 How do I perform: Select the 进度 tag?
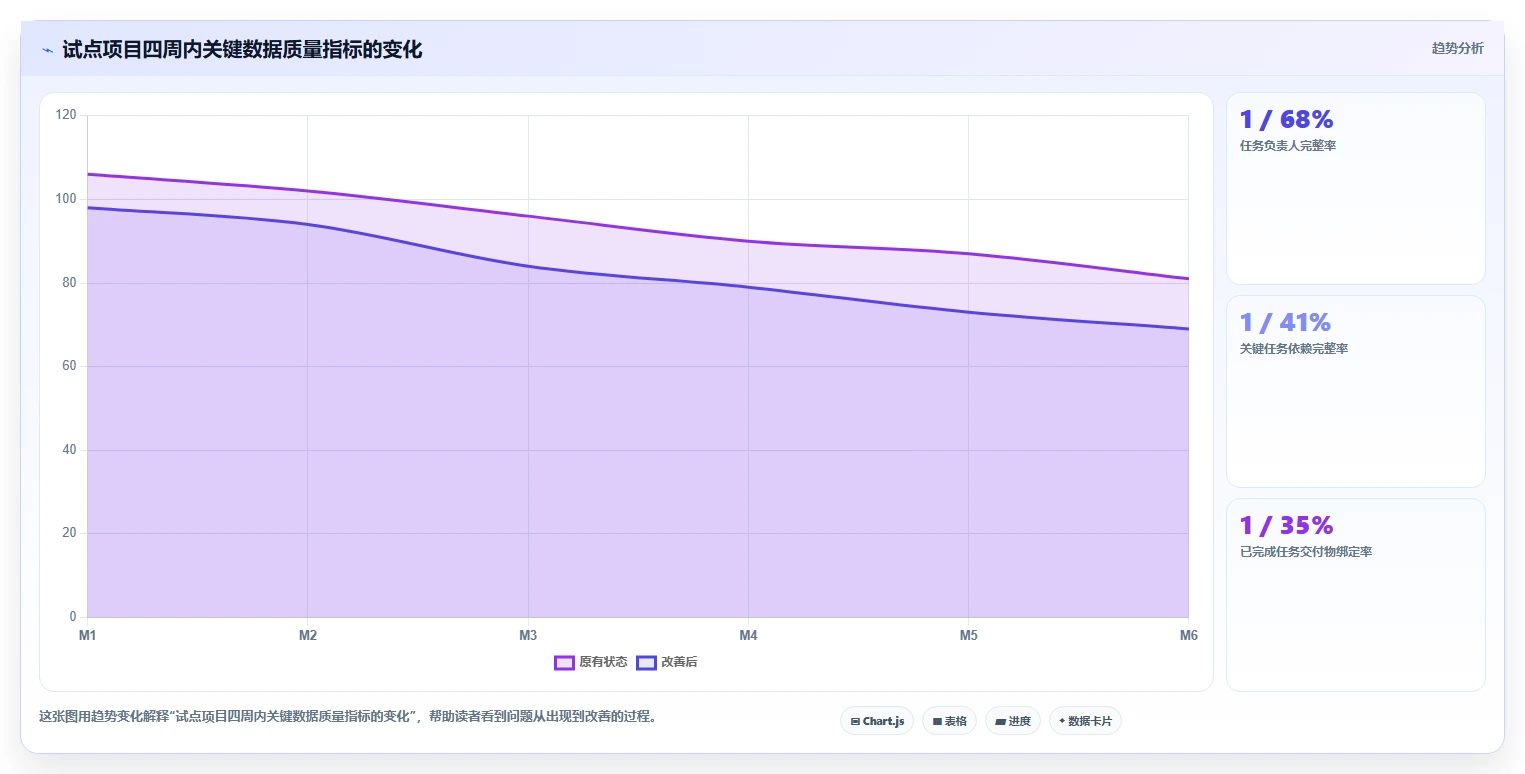click(1013, 721)
